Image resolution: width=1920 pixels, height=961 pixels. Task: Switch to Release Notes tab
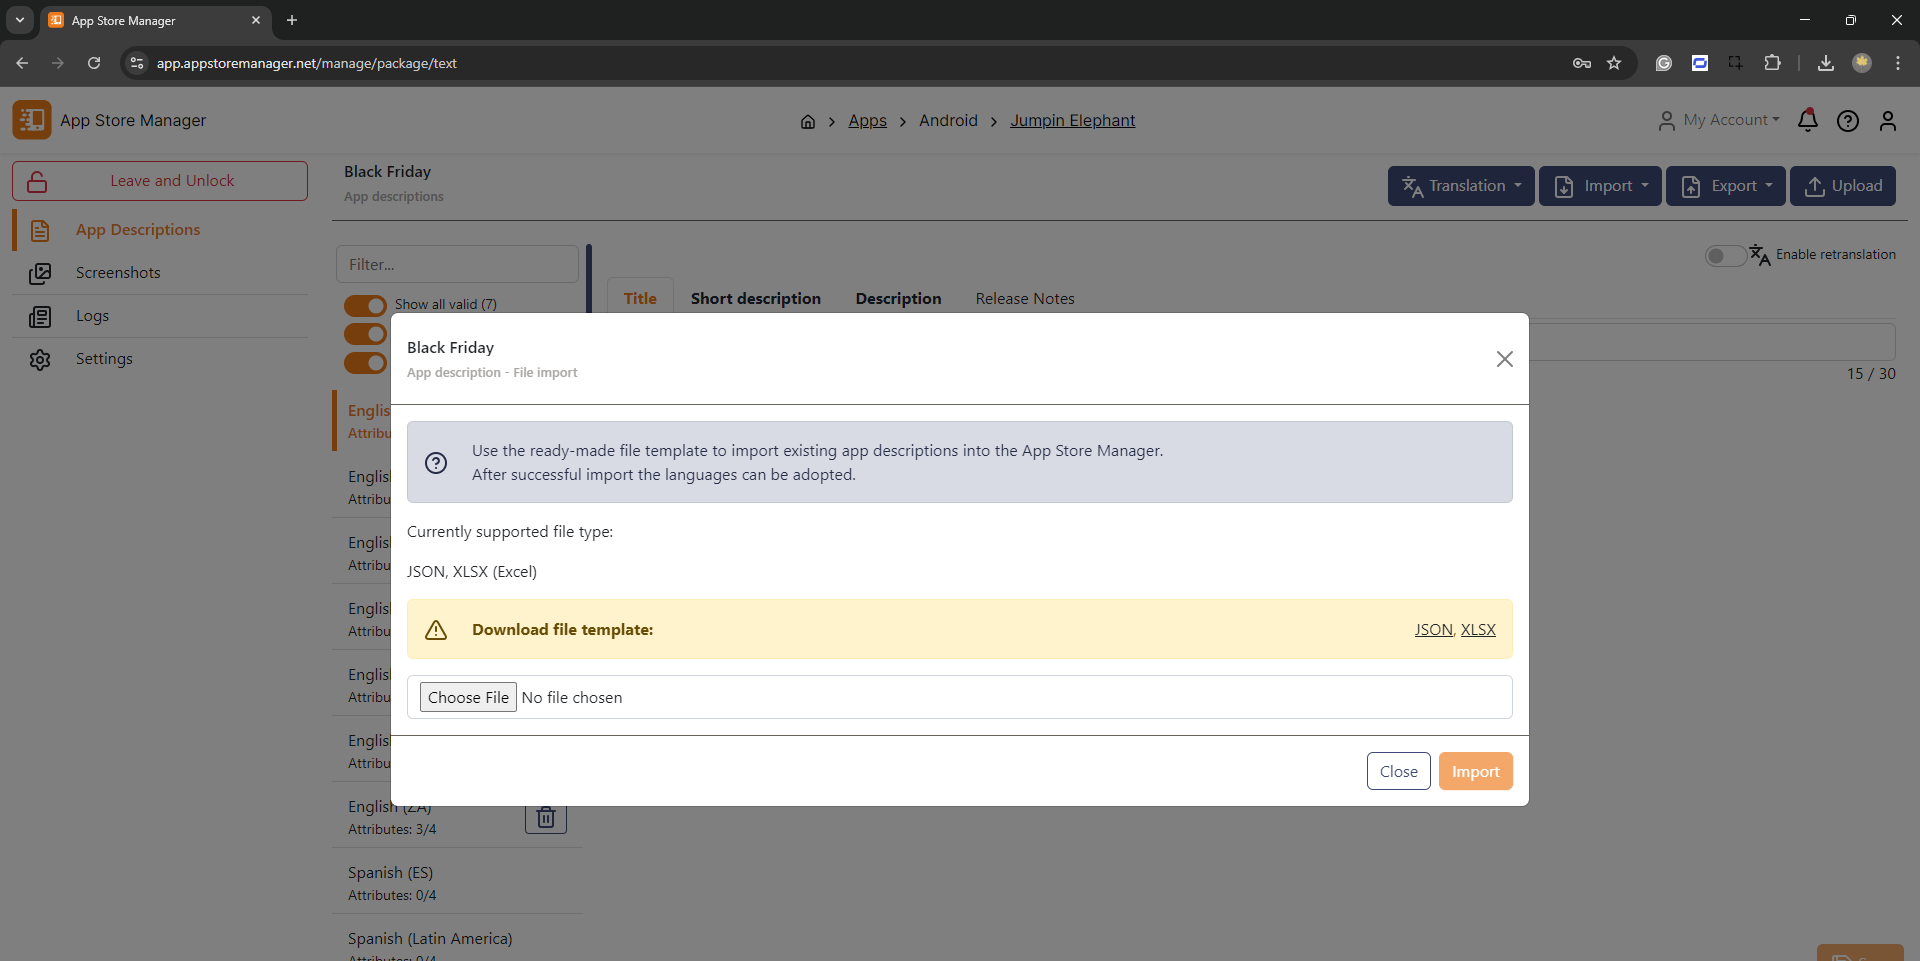[1024, 299]
